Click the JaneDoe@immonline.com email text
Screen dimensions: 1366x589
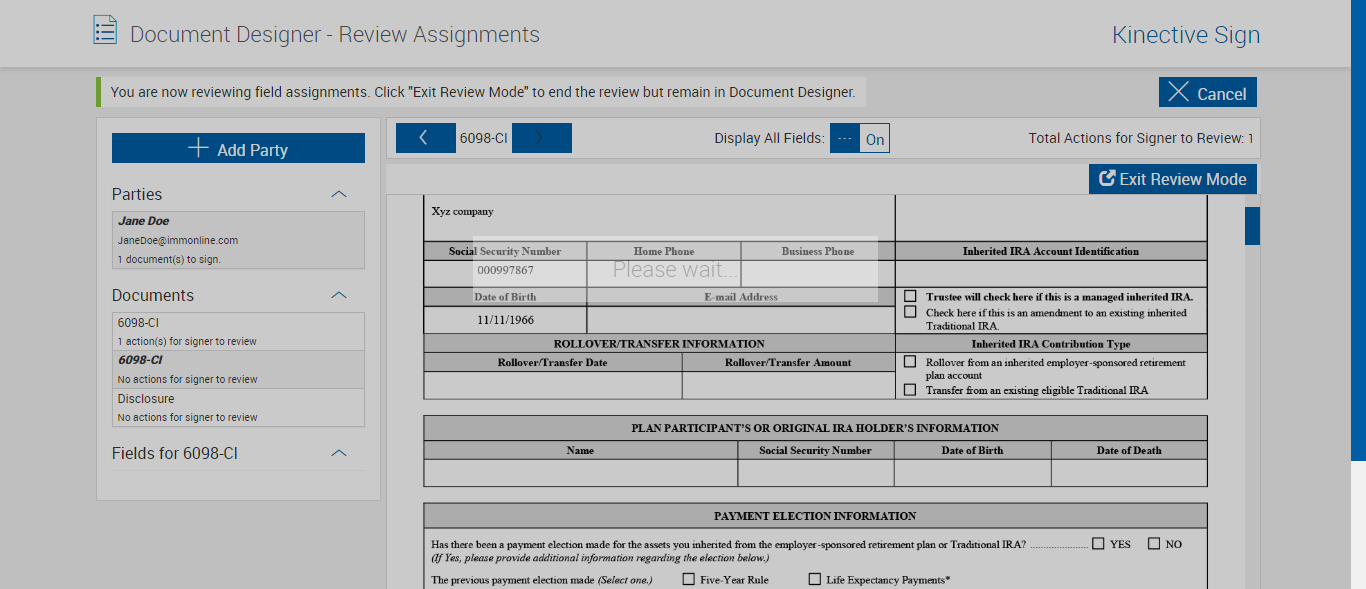coord(178,240)
